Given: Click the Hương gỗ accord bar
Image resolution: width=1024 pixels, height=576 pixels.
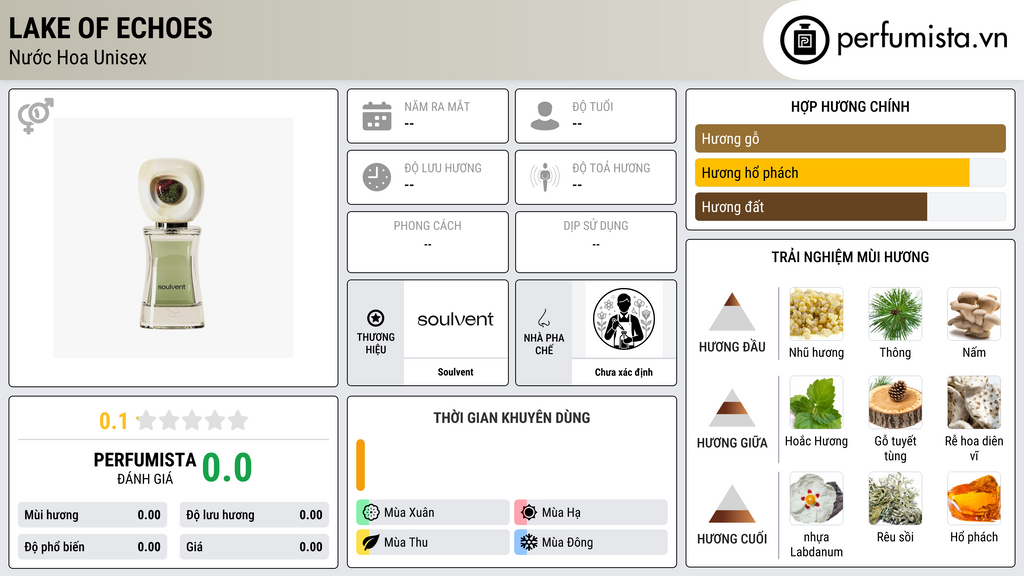Looking at the screenshot, I should click(x=850, y=138).
